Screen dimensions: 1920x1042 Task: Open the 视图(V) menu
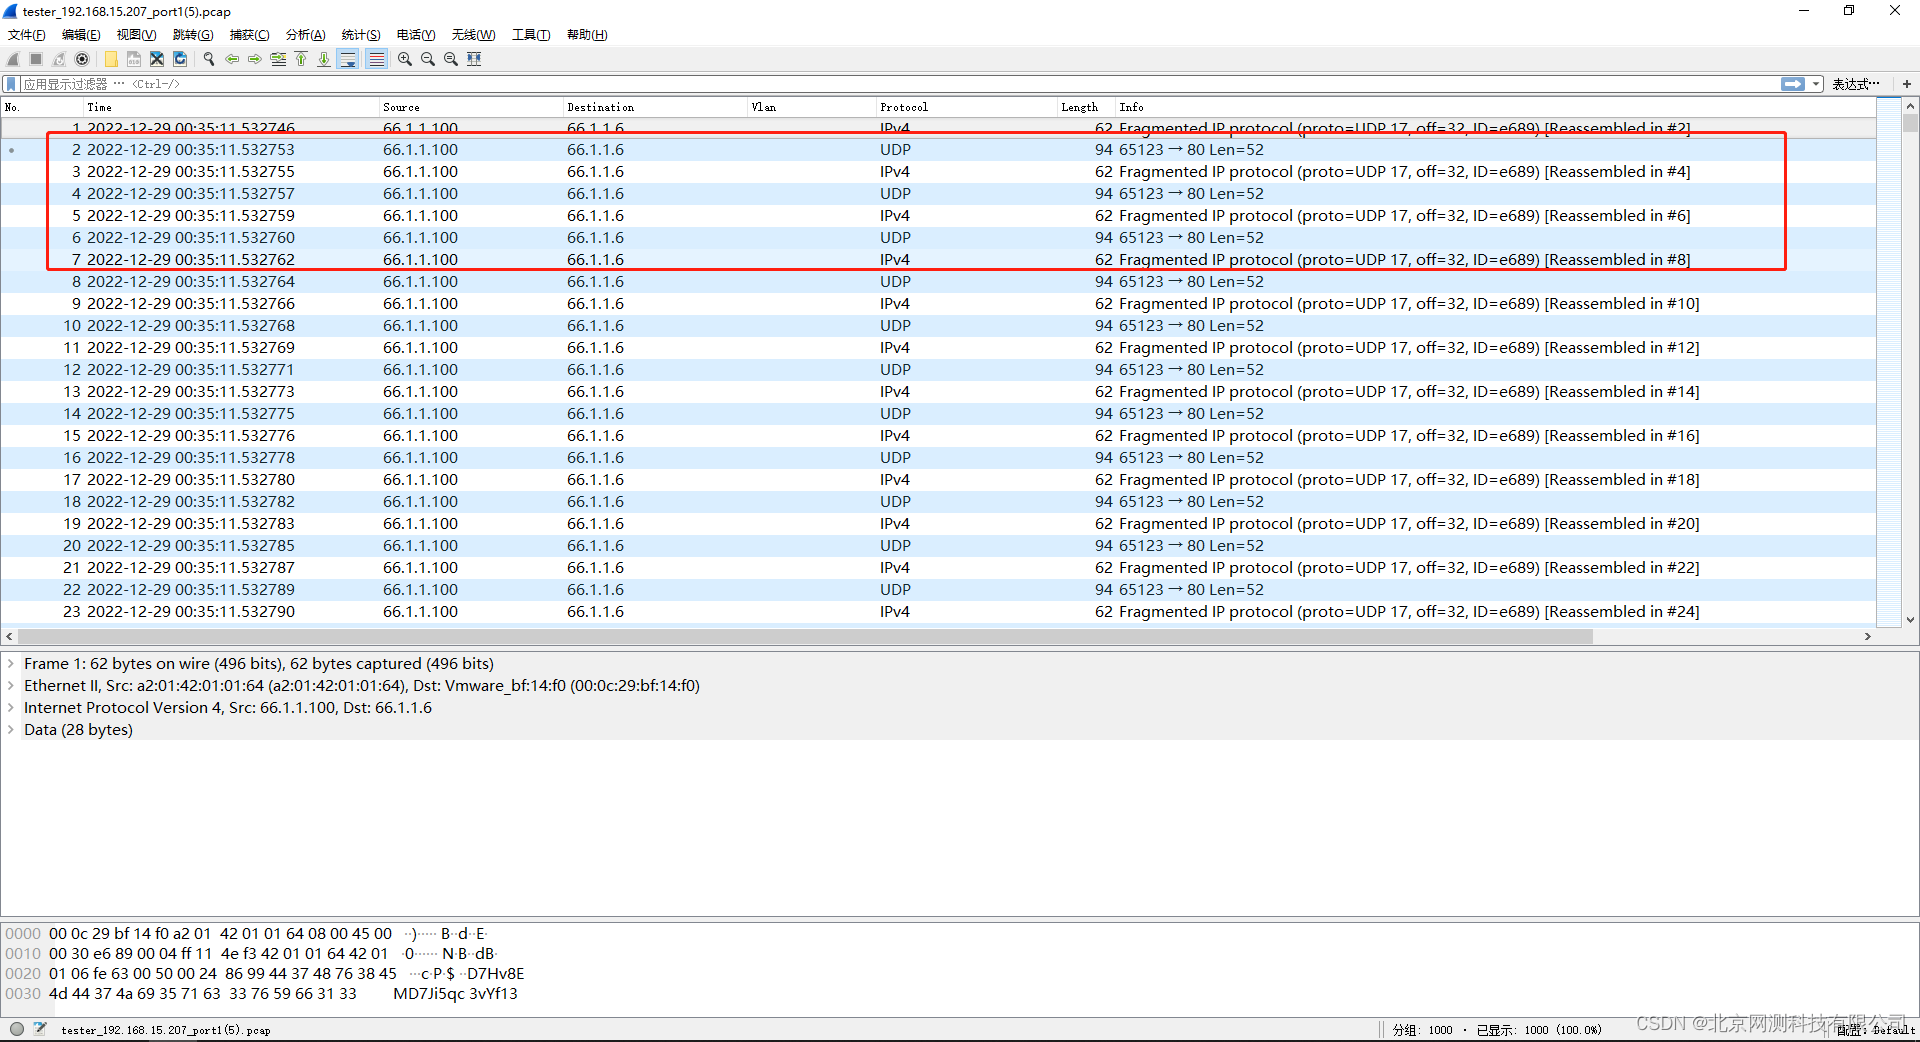[x=136, y=35]
